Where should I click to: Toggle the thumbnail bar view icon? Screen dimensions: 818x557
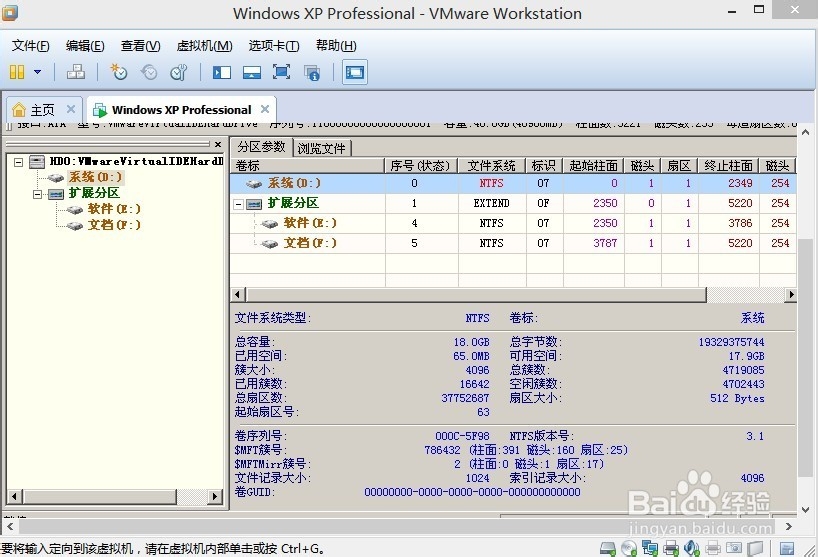click(252, 72)
